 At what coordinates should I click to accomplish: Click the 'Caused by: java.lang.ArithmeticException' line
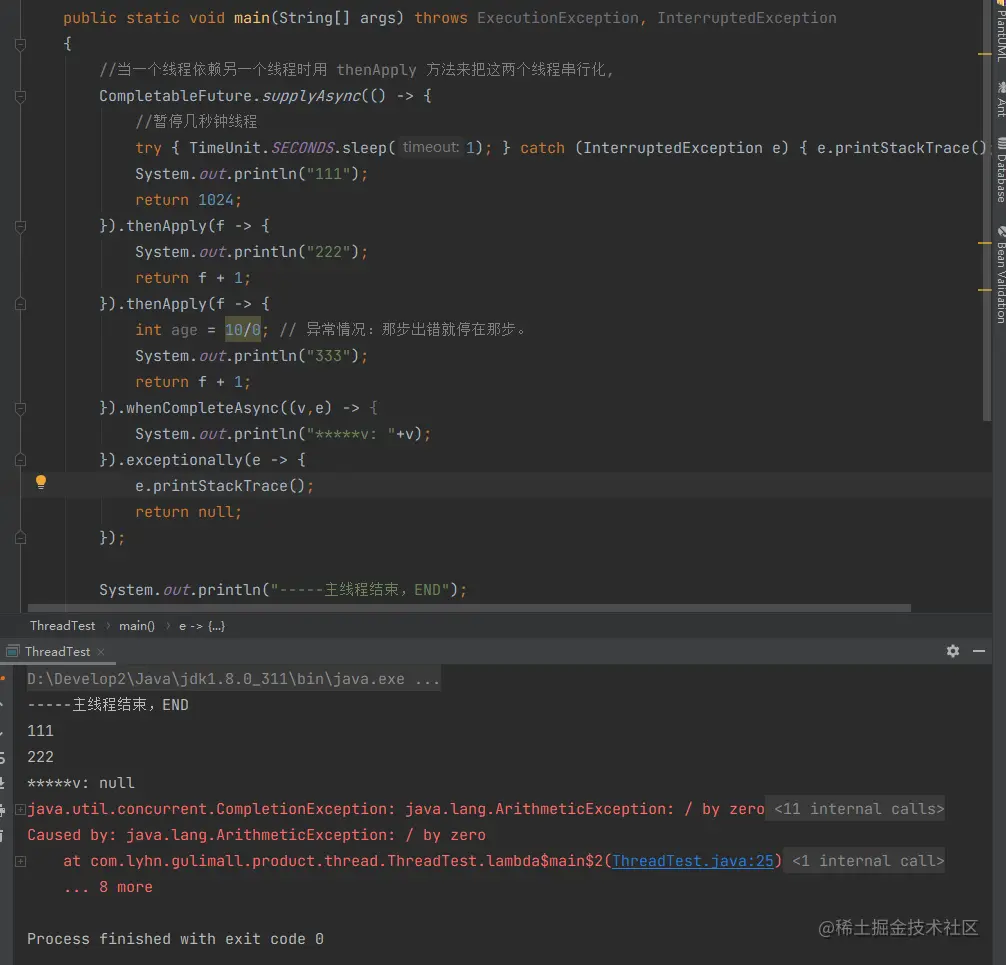tap(256, 835)
